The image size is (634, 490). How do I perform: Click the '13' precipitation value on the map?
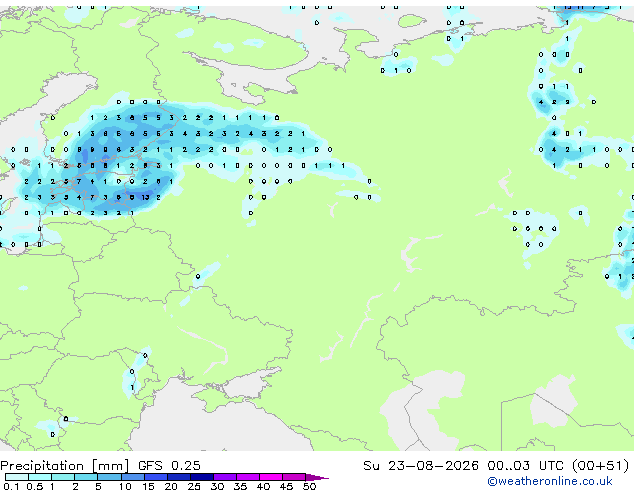click(146, 197)
